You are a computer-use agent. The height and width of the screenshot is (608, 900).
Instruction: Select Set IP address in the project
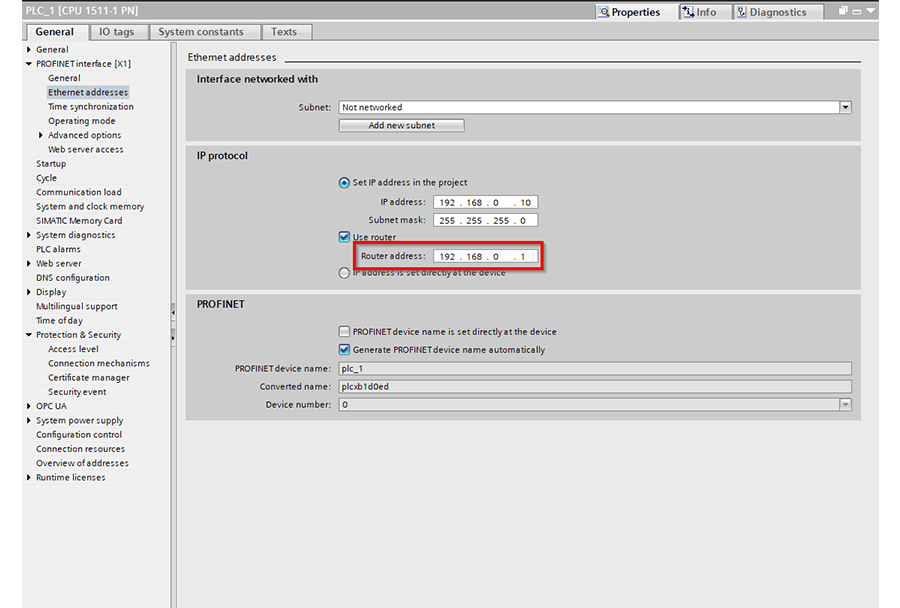(344, 183)
